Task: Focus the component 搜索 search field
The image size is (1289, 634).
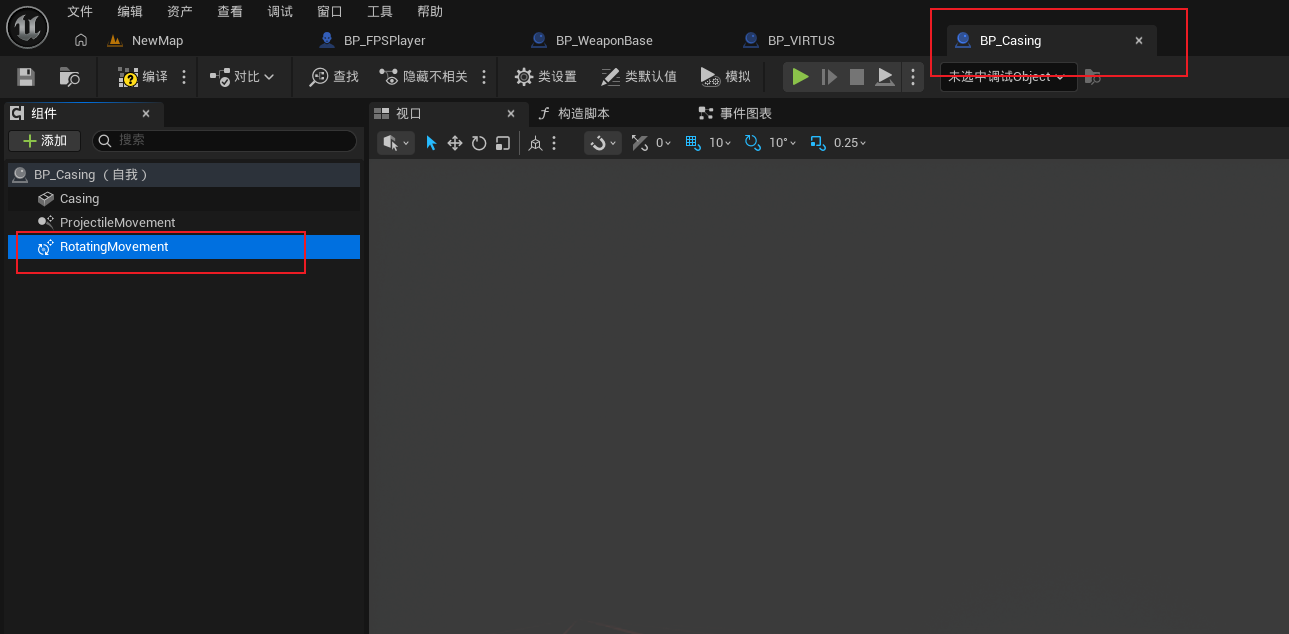Action: (225, 141)
